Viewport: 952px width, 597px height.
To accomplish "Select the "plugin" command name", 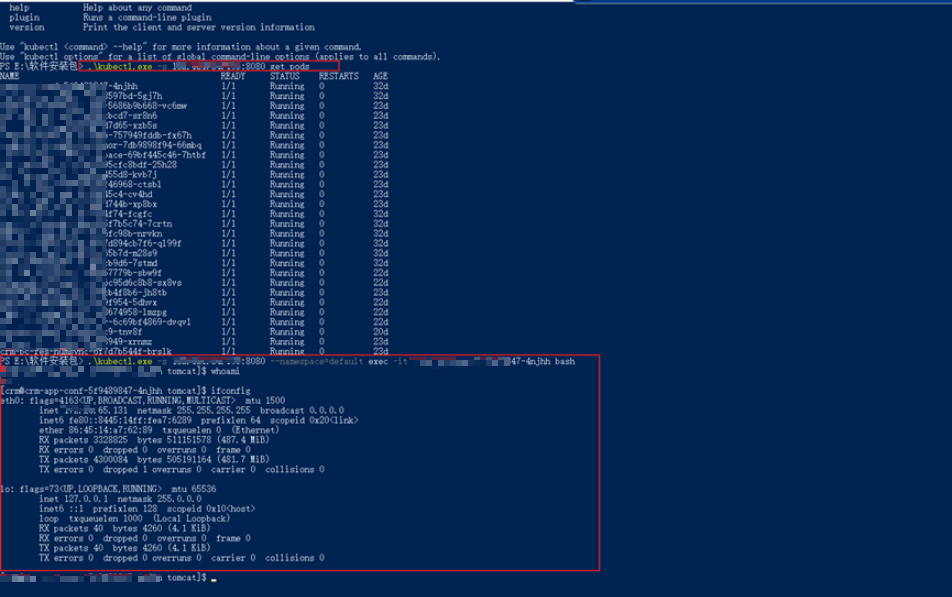I will click(x=24, y=18).
